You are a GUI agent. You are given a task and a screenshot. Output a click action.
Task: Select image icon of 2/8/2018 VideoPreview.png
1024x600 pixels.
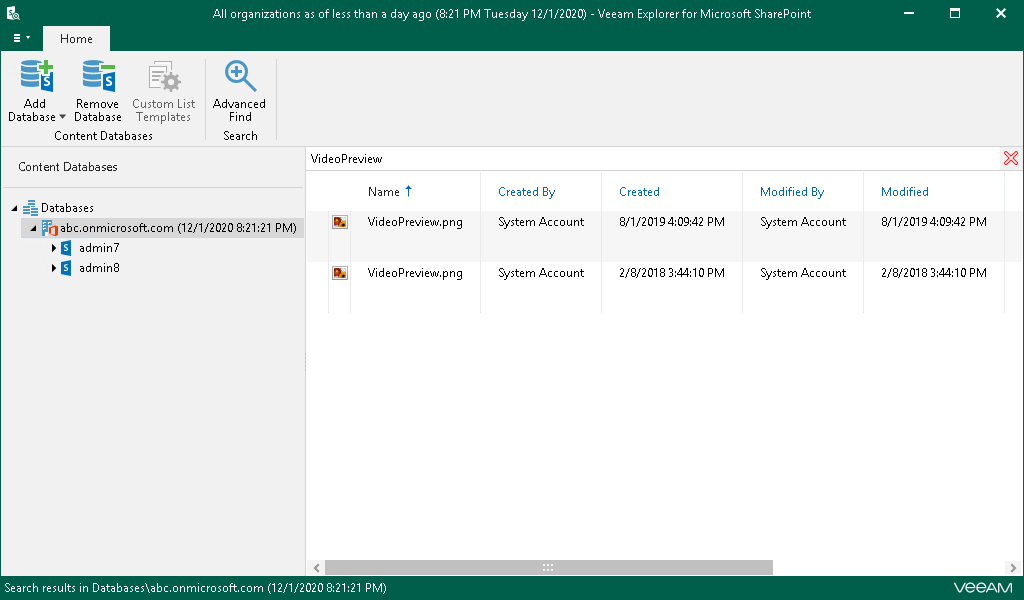tap(340, 273)
